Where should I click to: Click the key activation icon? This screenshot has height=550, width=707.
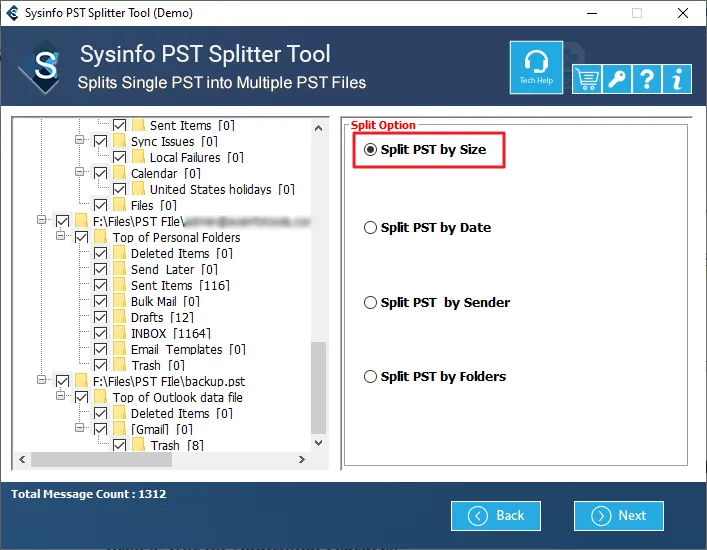616,79
